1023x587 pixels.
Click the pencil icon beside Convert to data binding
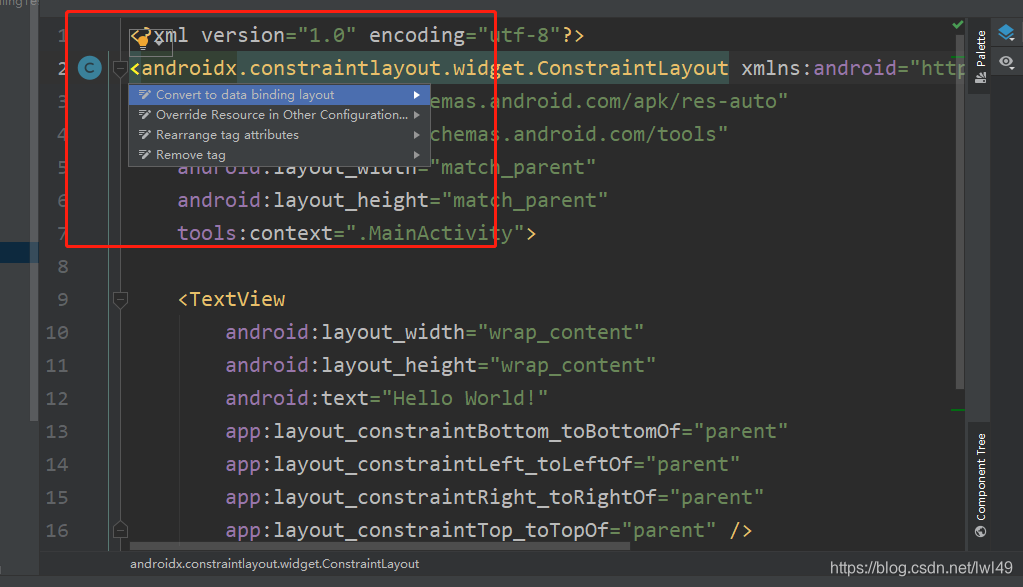[x=145, y=95]
